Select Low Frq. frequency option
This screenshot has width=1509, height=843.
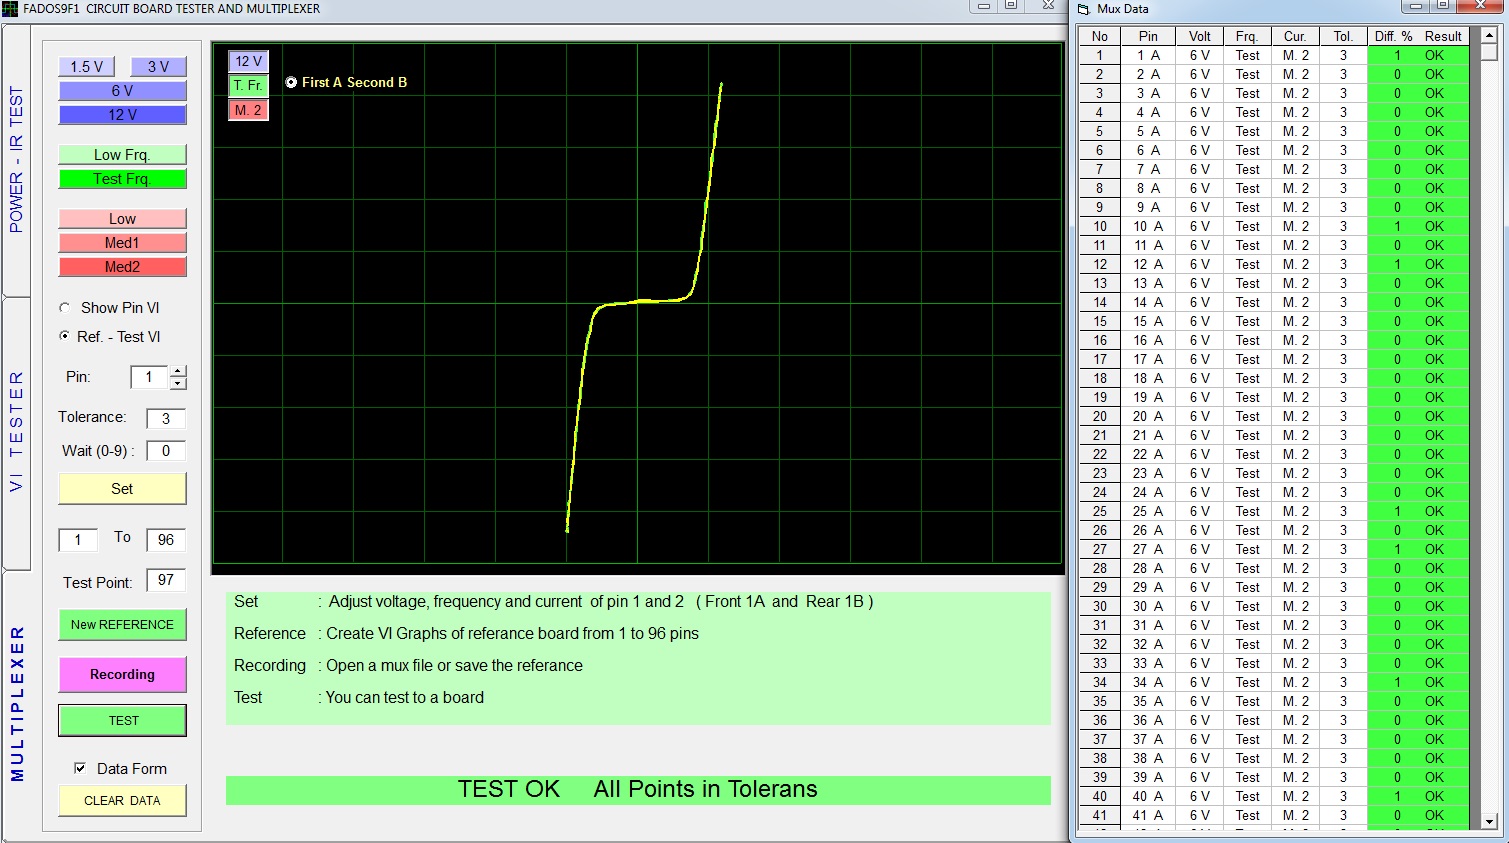click(122, 155)
